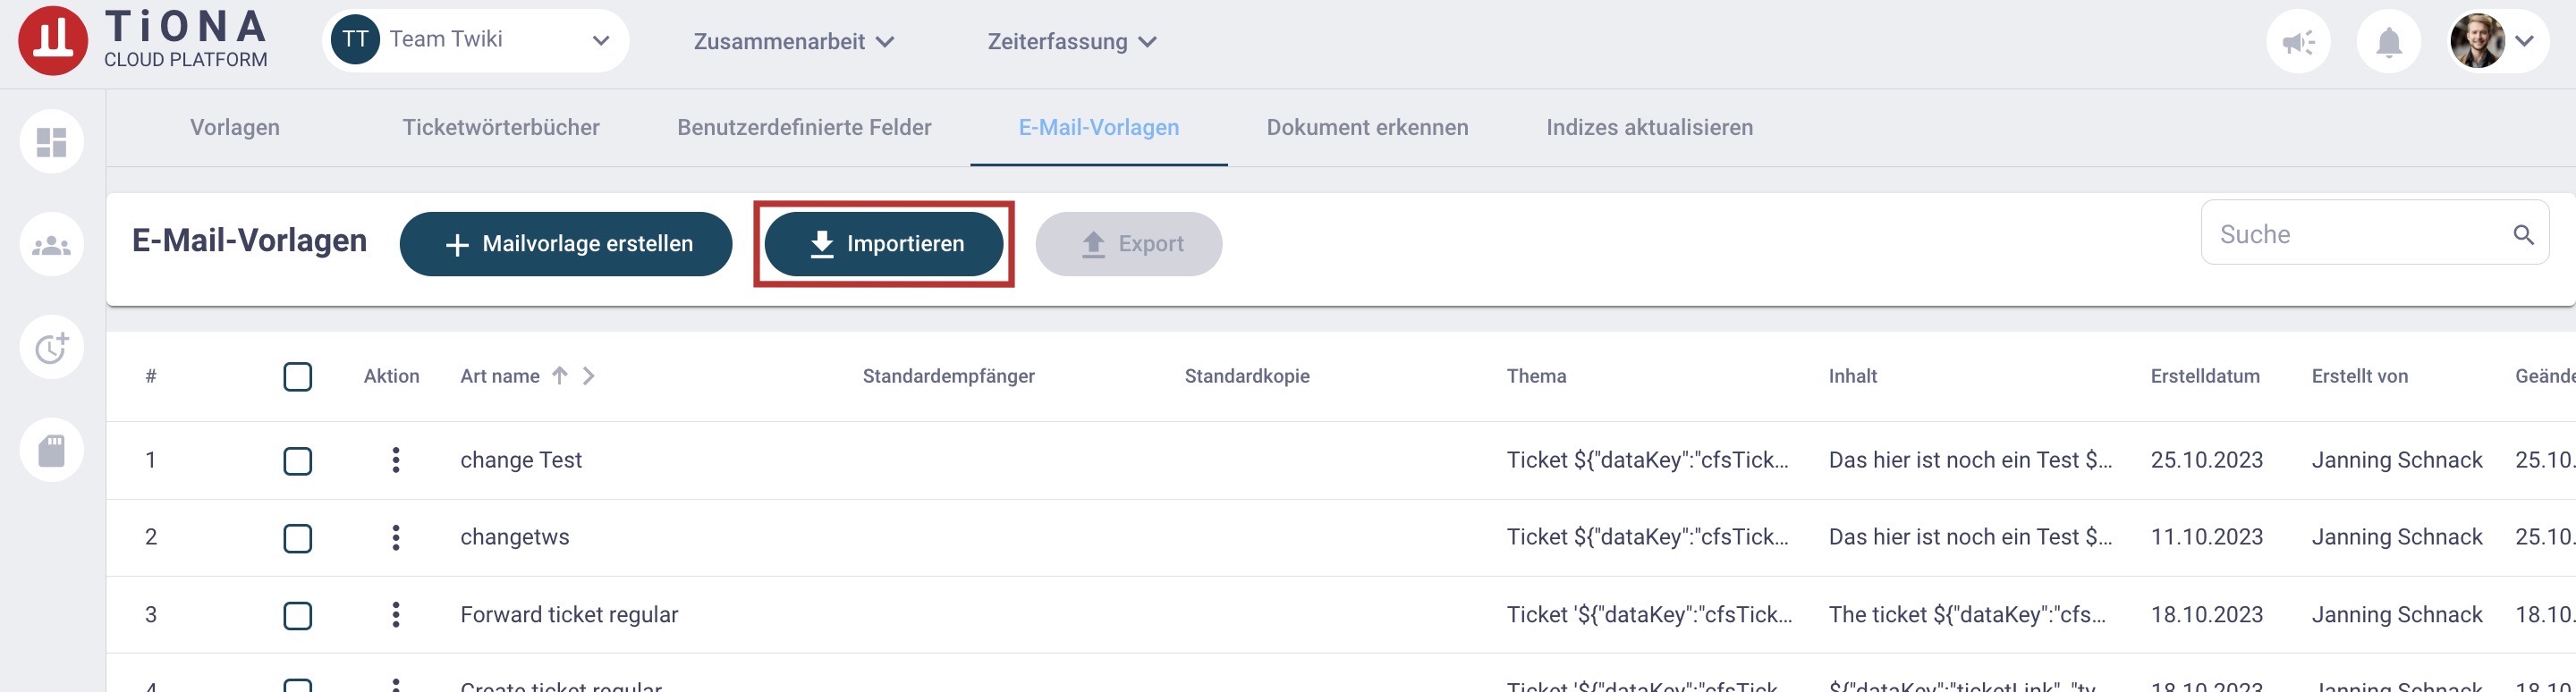Image resolution: width=2576 pixels, height=692 pixels.
Task: Open the time tracking clock sidebar icon
Action: click(52, 347)
